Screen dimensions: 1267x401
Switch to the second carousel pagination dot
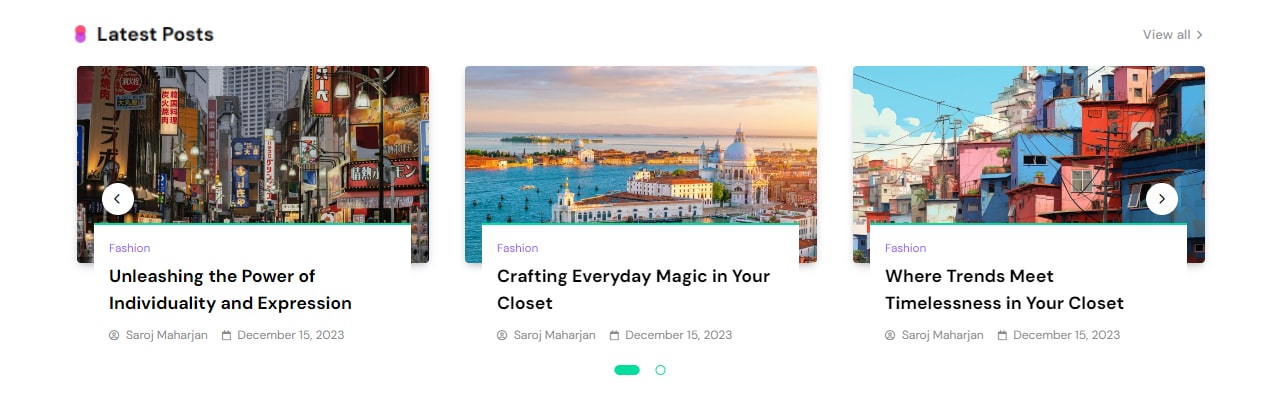(660, 370)
